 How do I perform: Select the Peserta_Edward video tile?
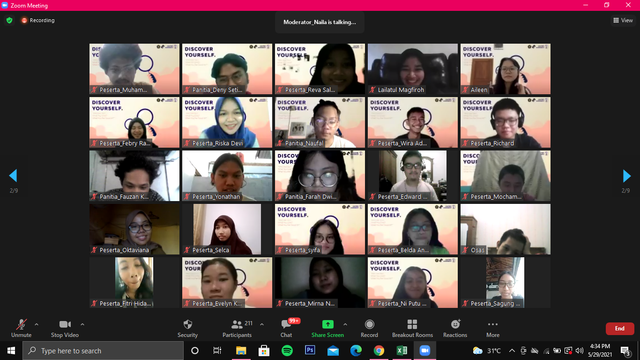[x=413, y=176]
